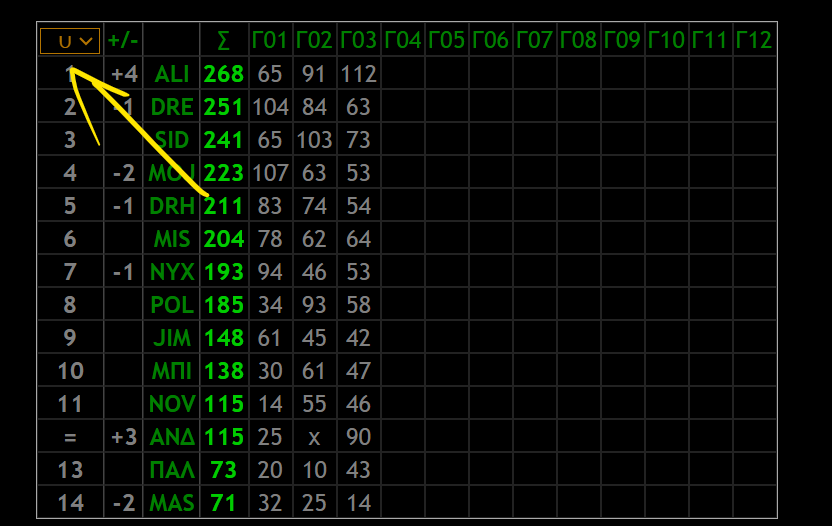This screenshot has width=832, height=526.
Task: Select the Γ02 column header
Action: coord(314,41)
